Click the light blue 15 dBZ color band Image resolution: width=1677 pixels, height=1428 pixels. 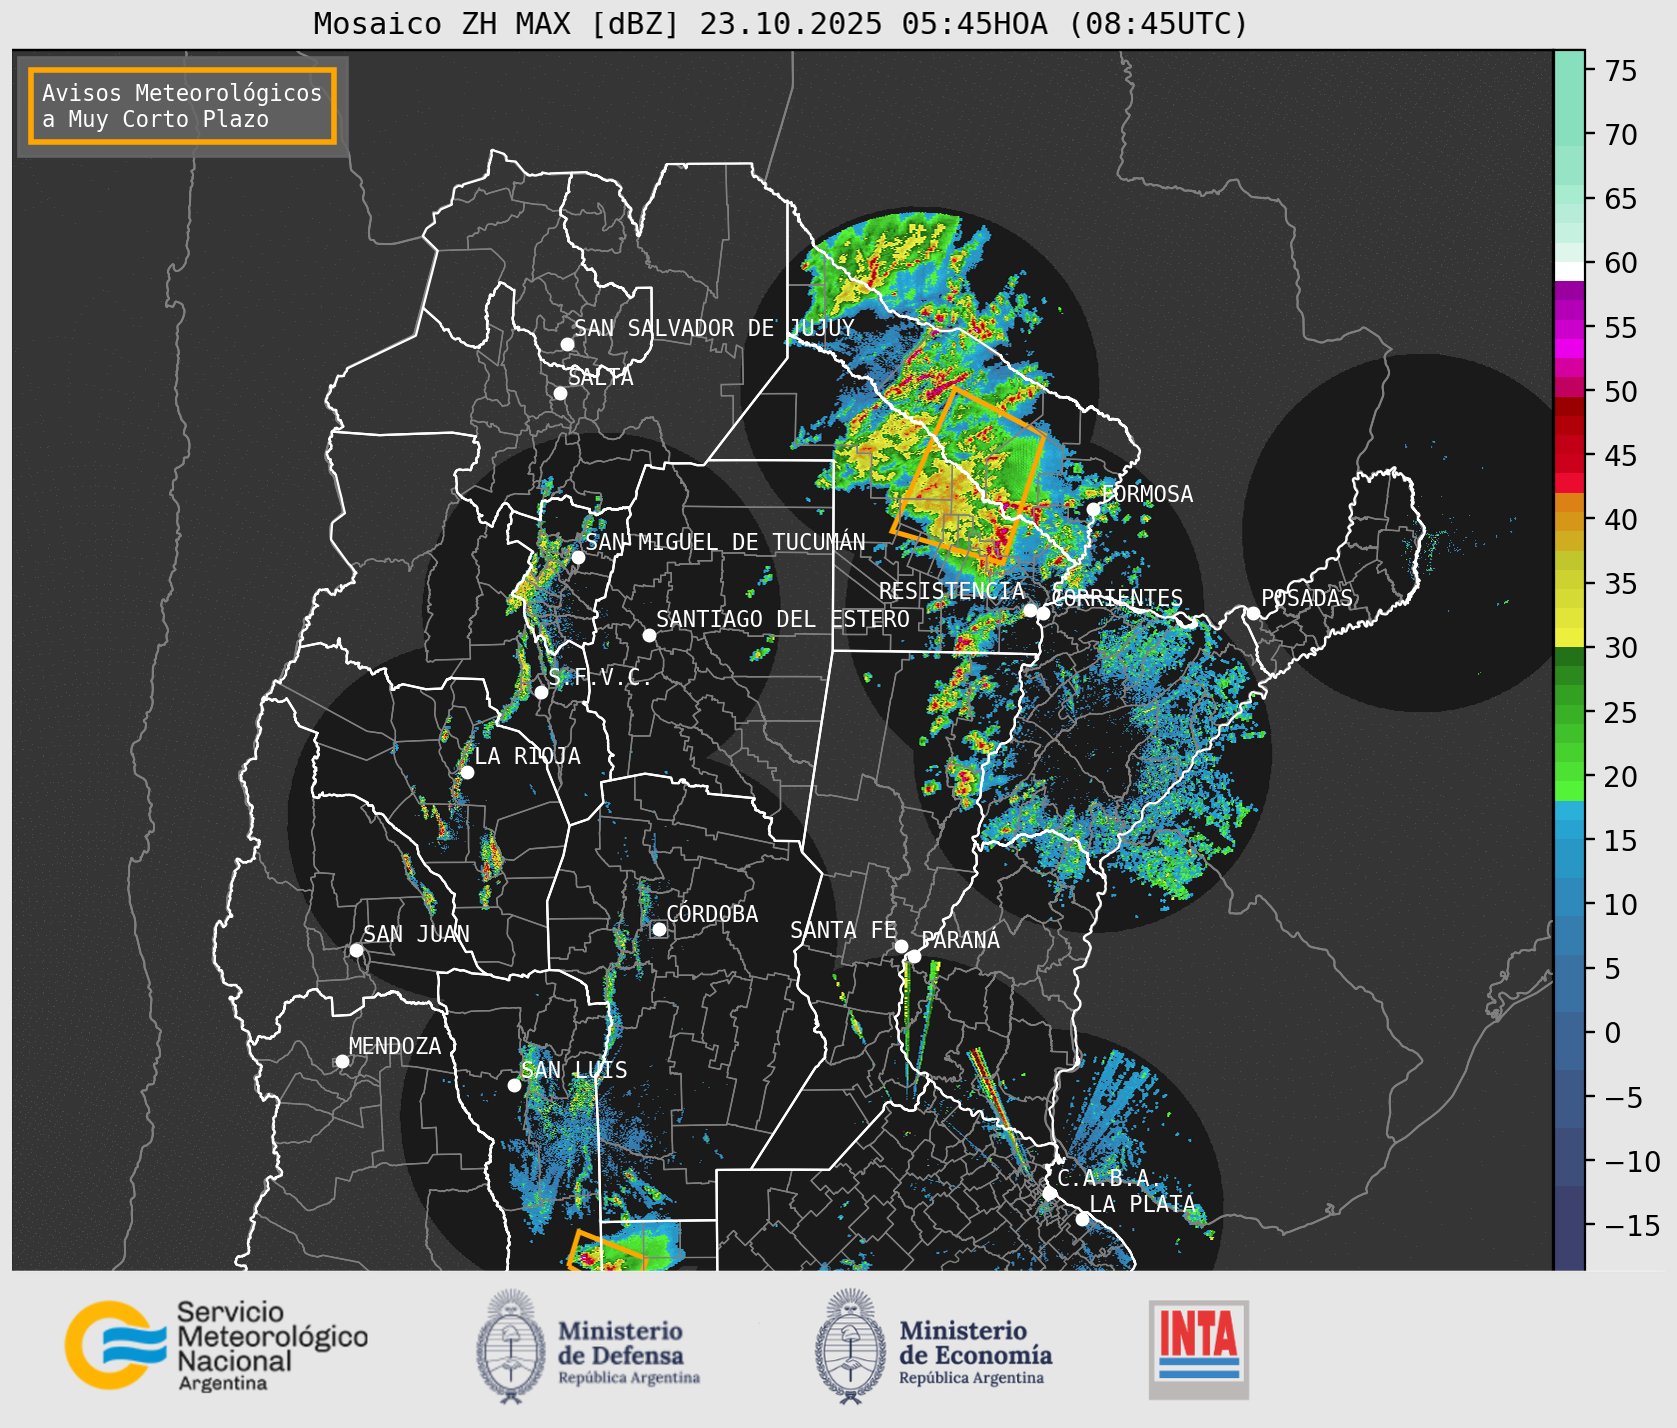pos(1569,830)
